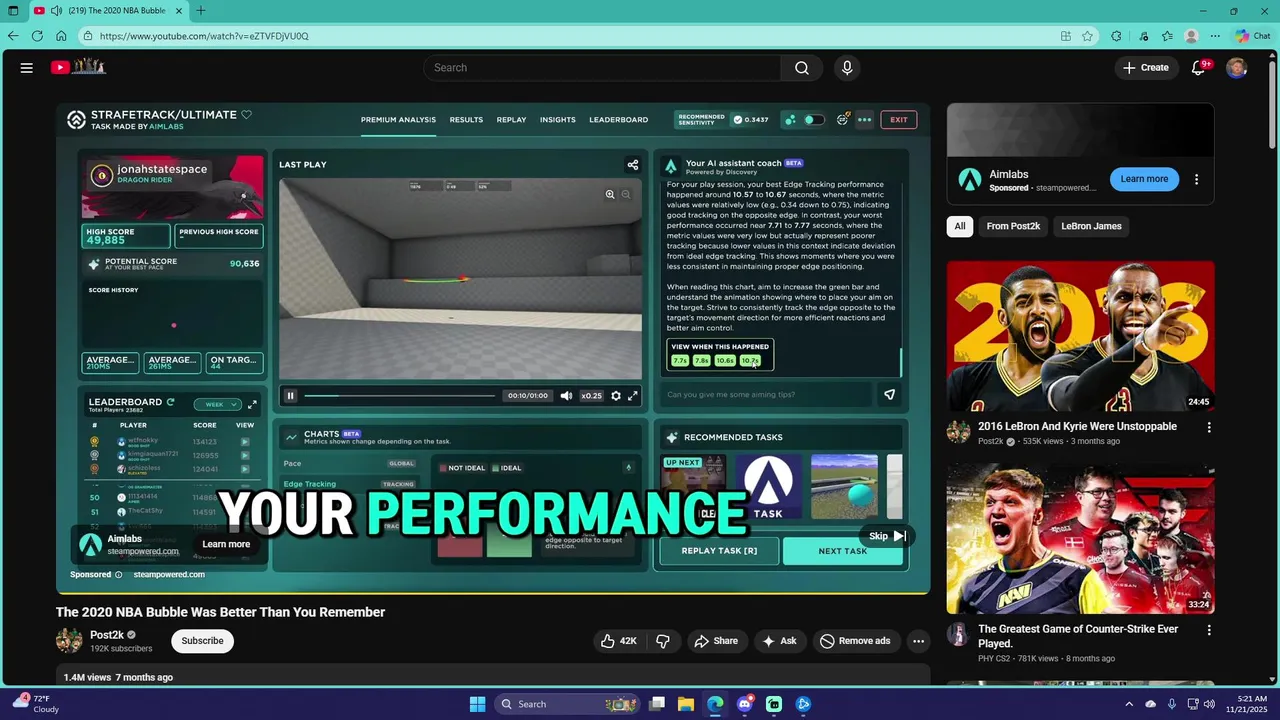
Task: Open the YouTube guide hamburger menu
Action: point(27,68)
